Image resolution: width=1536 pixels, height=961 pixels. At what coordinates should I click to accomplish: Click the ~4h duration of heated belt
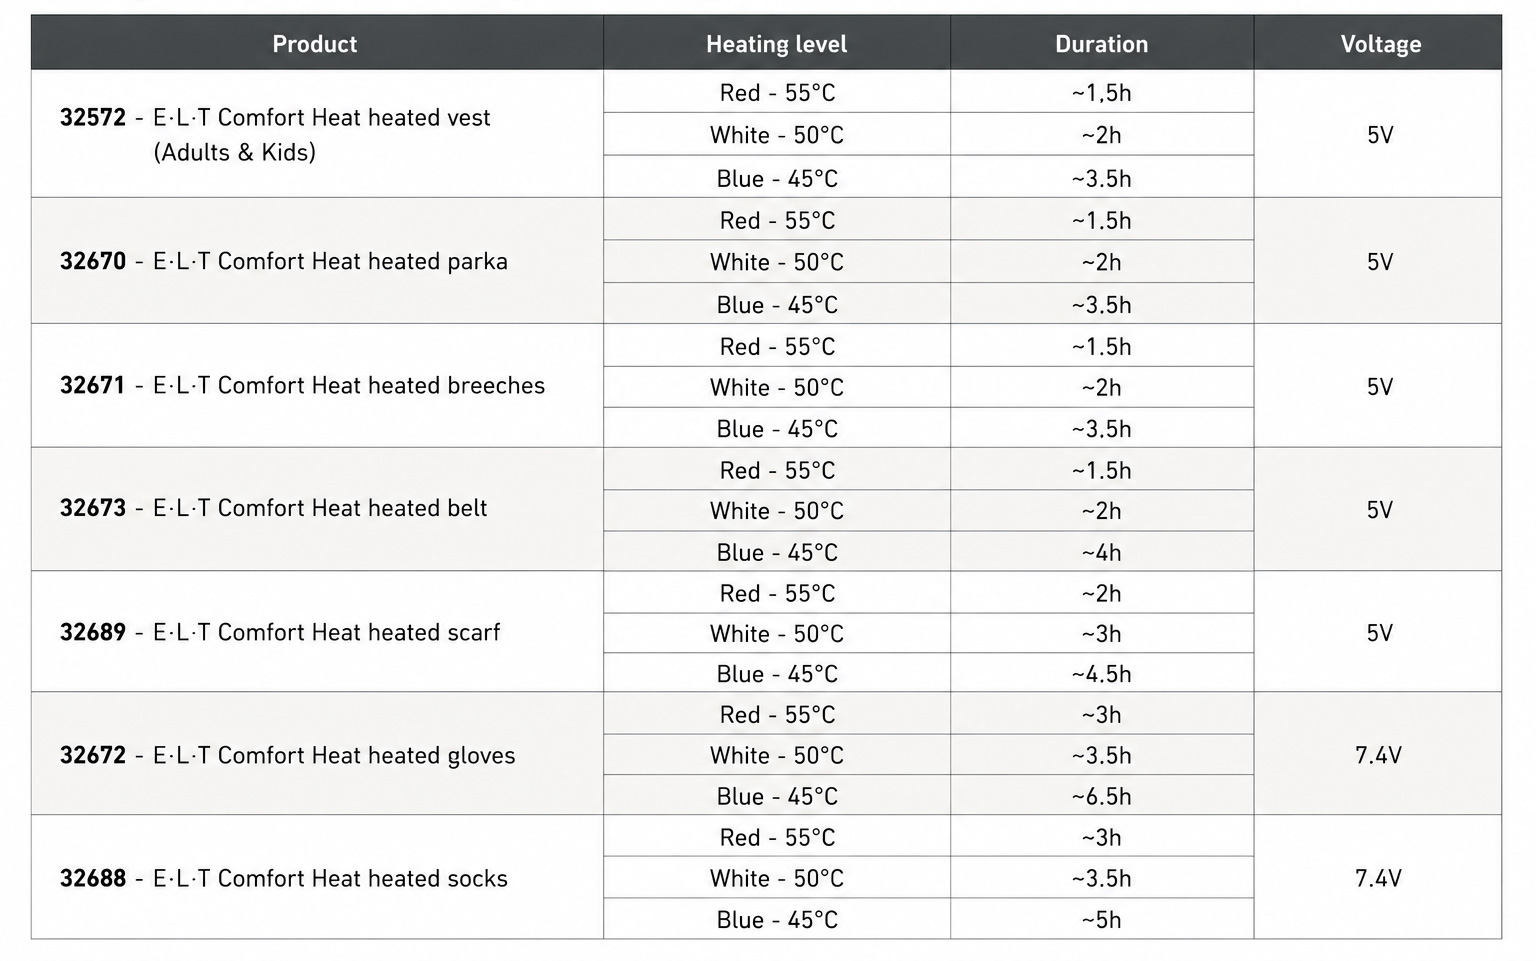(1101, 552)
